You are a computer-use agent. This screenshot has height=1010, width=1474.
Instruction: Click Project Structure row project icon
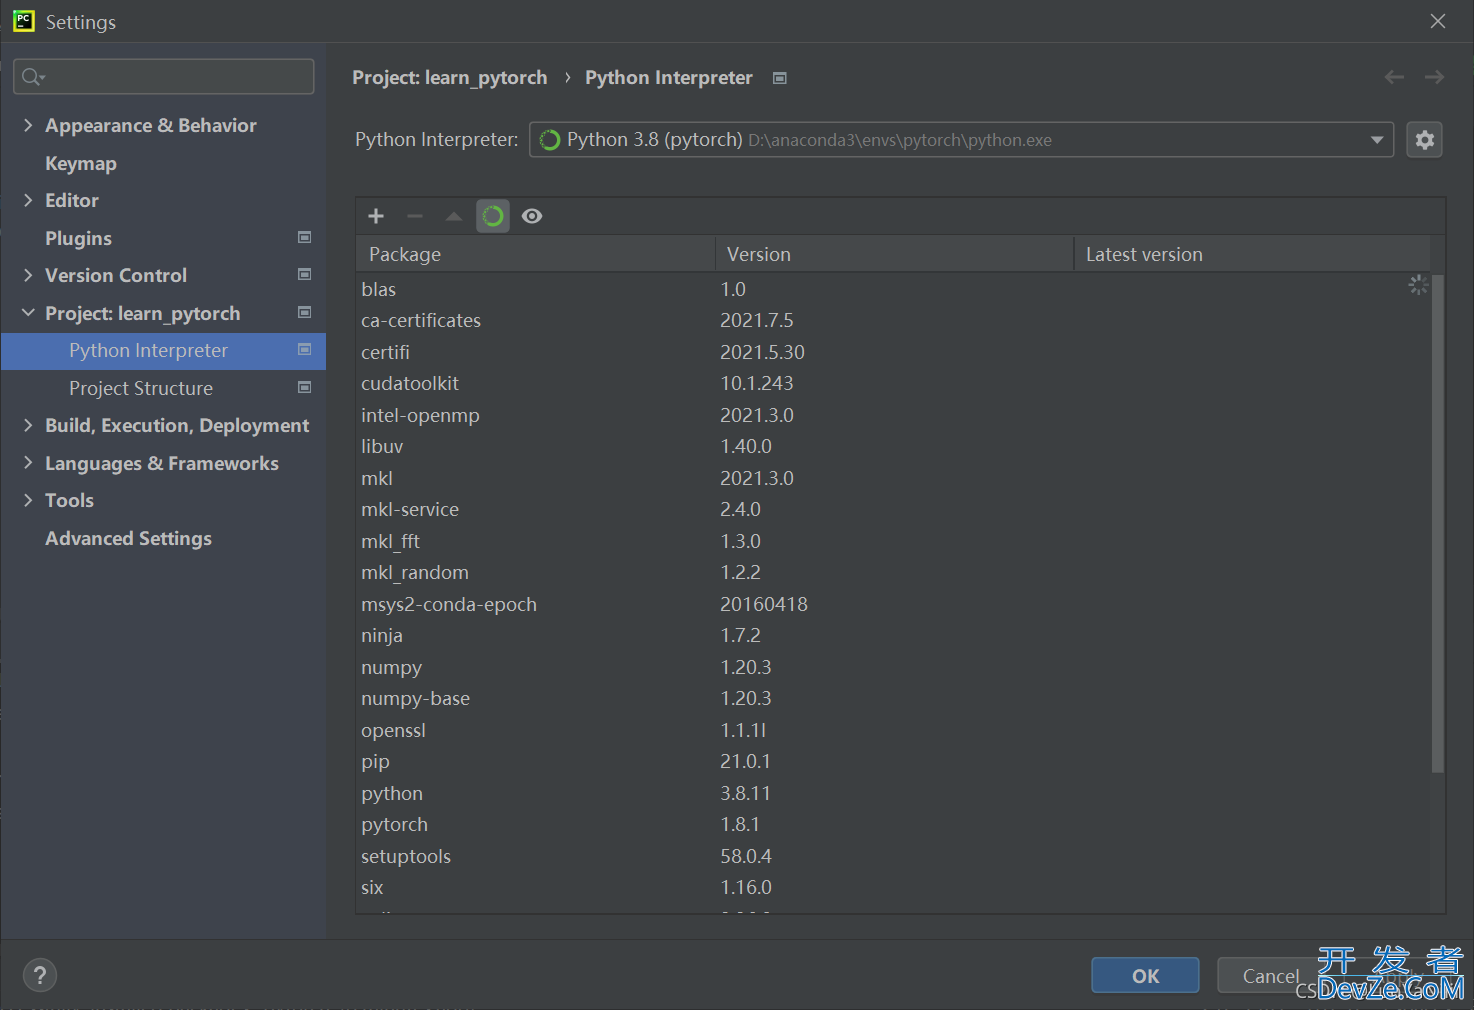305,387
